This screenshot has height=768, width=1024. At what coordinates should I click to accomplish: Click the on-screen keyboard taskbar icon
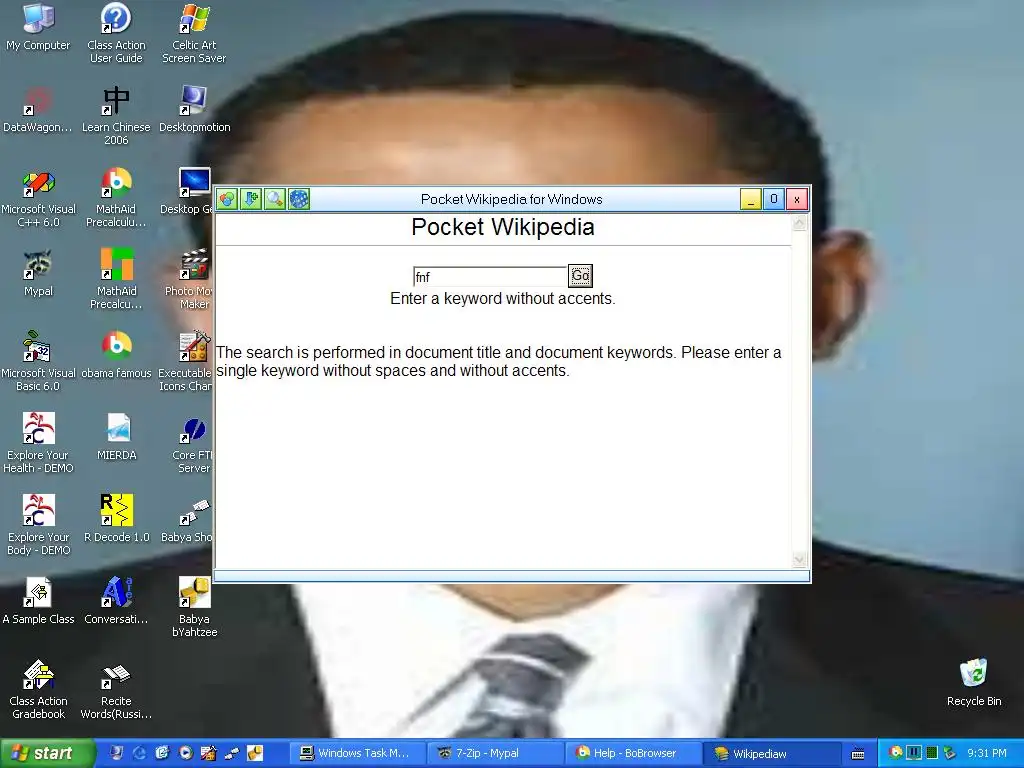coord(858,754)
